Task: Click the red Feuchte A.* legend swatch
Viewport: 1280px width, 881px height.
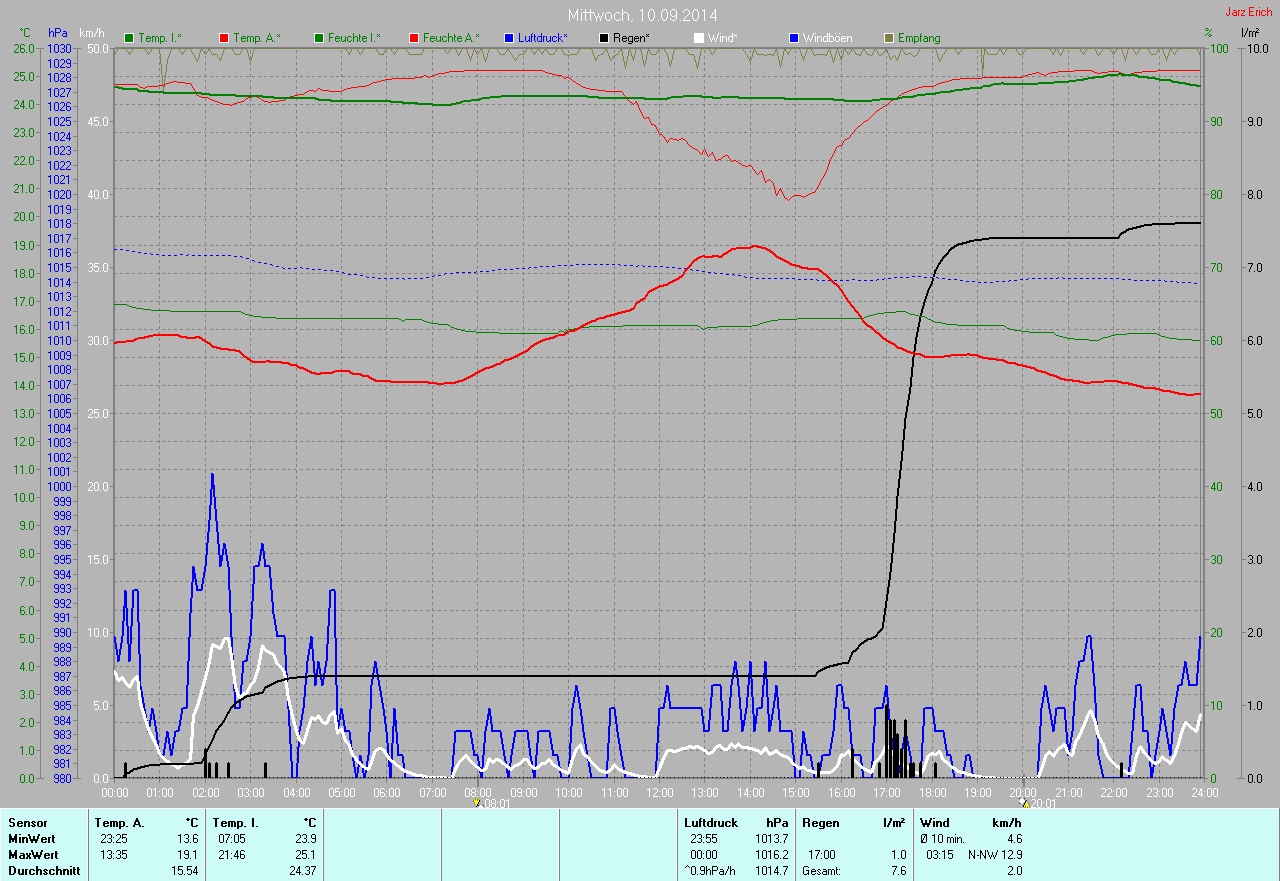Action: [414, 38]
